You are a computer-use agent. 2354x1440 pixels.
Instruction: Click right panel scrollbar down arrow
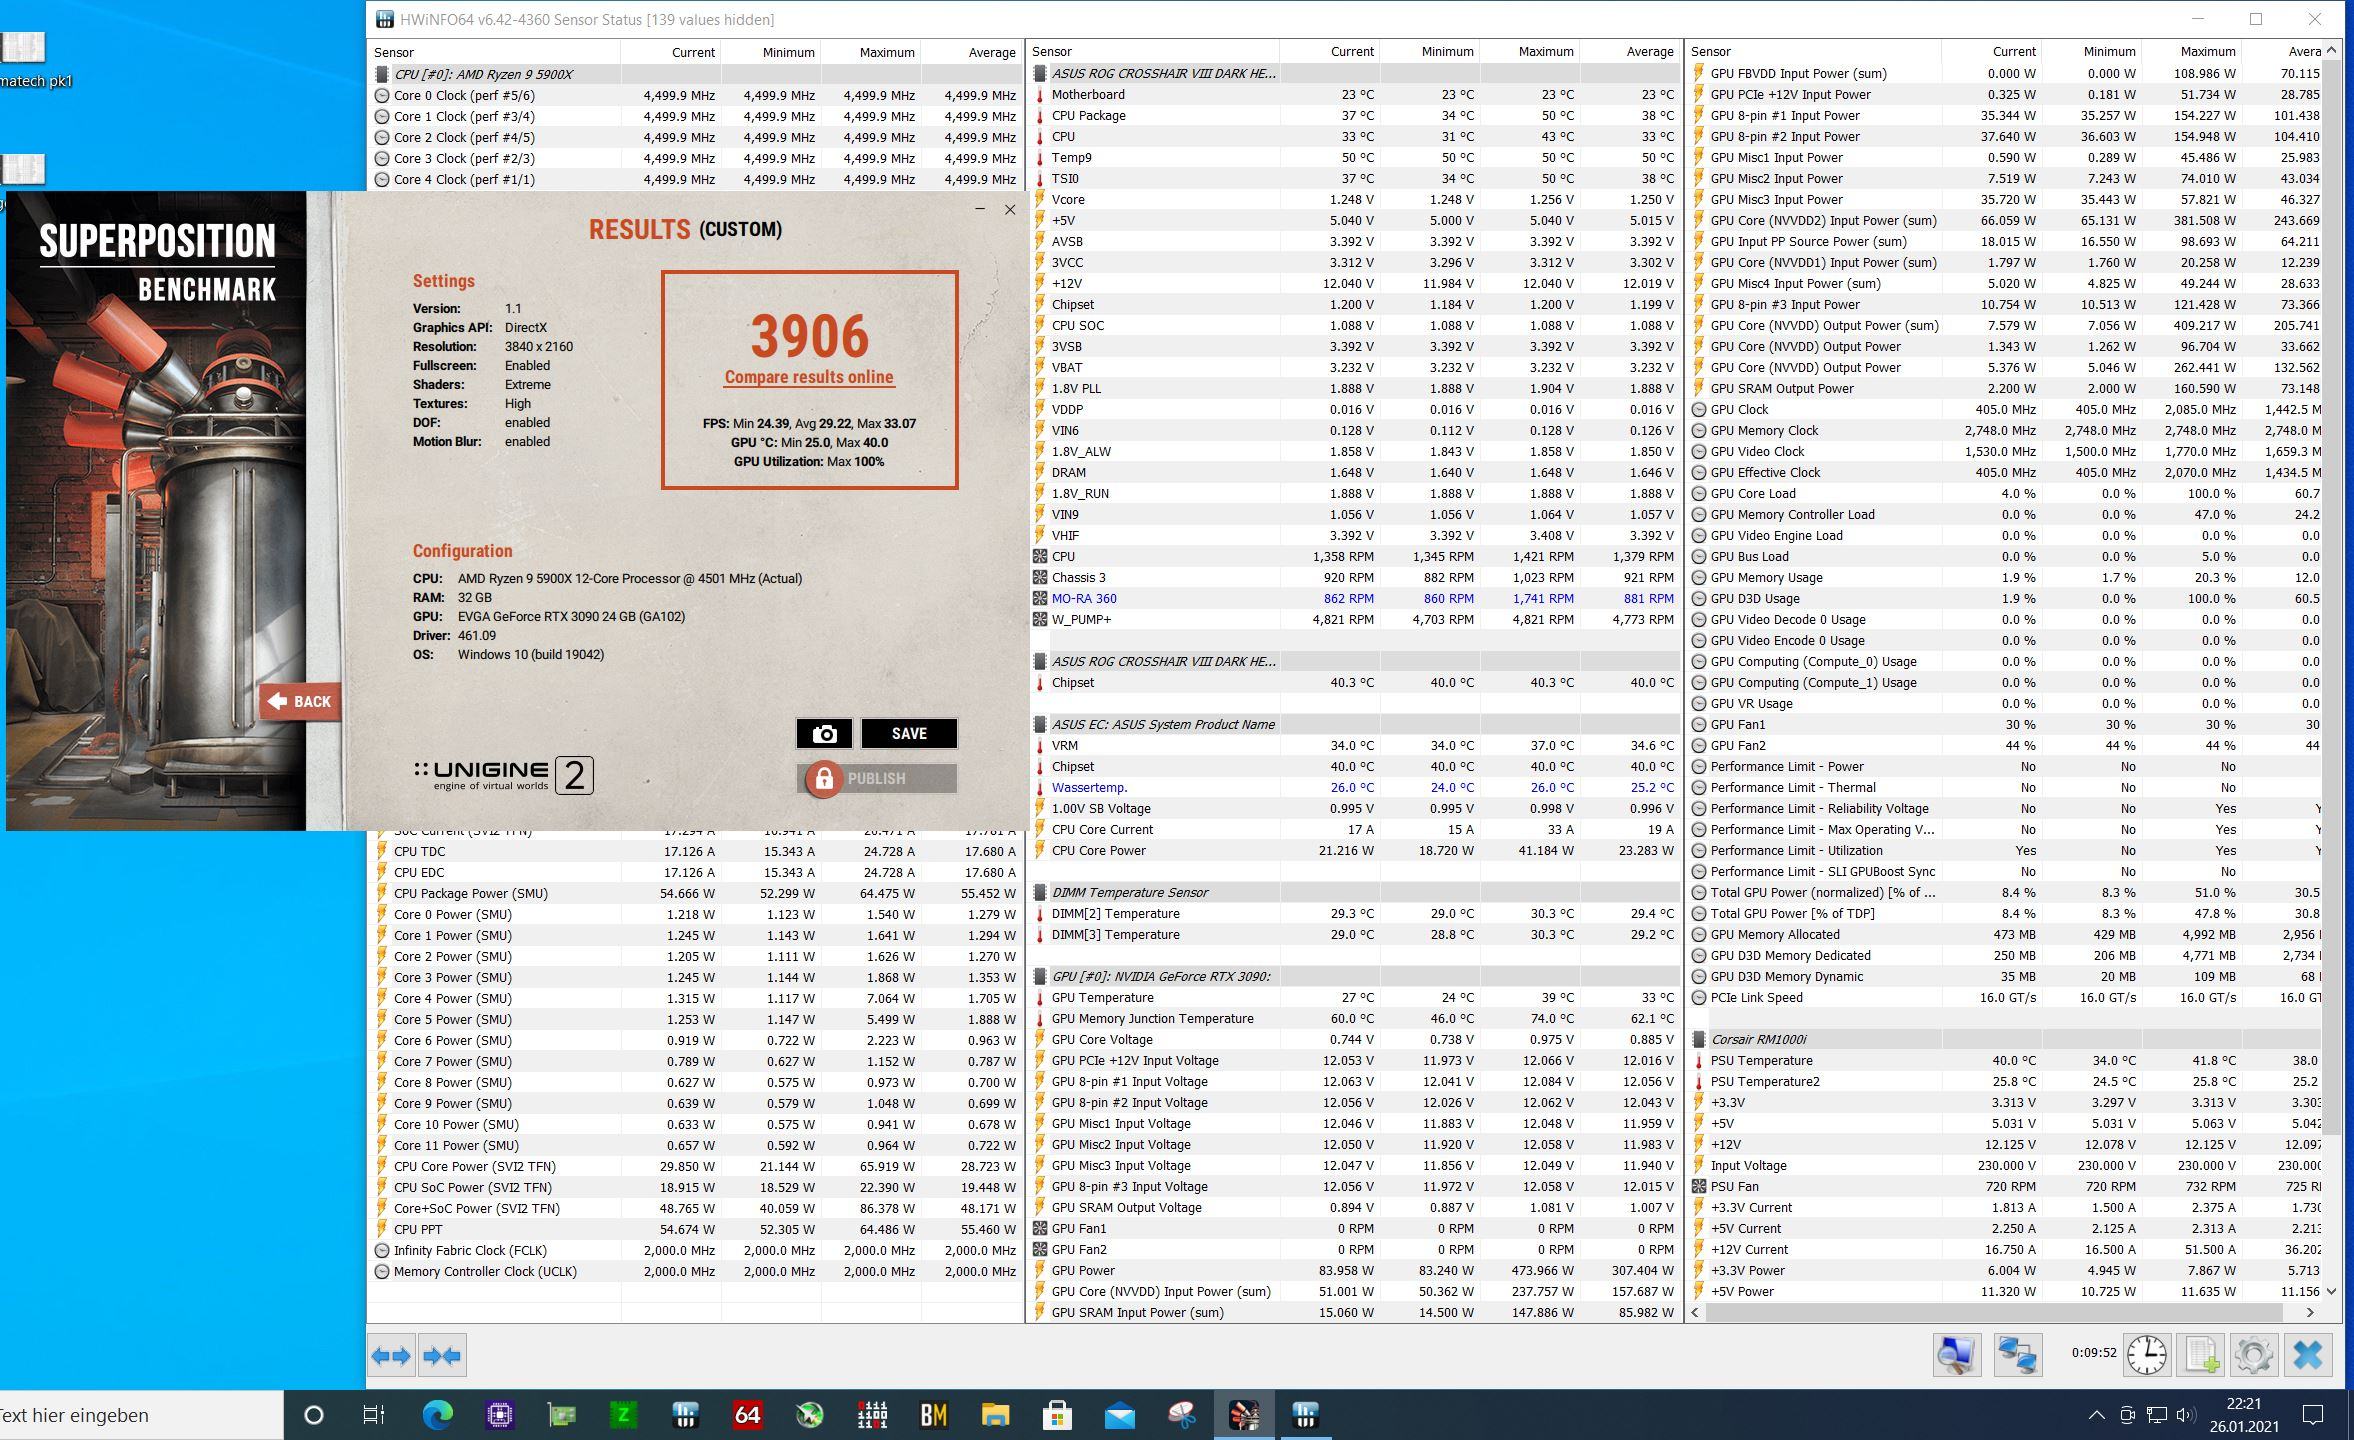coord(2332,1291)
